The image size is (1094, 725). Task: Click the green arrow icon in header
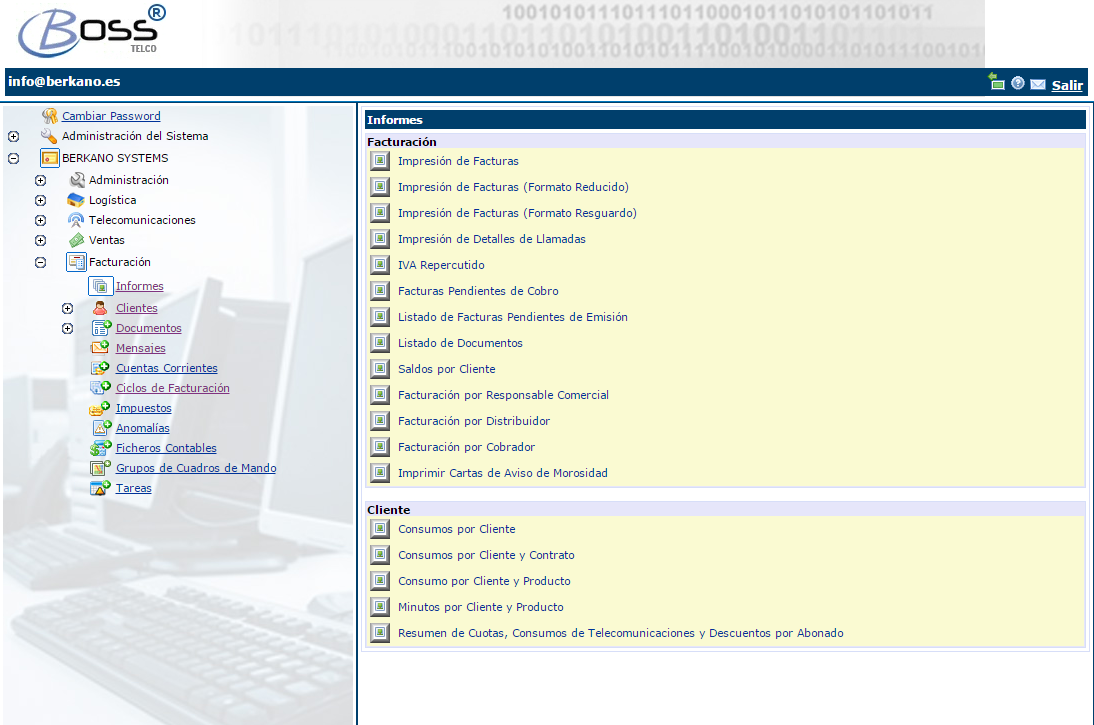click(x=997, y=82)
